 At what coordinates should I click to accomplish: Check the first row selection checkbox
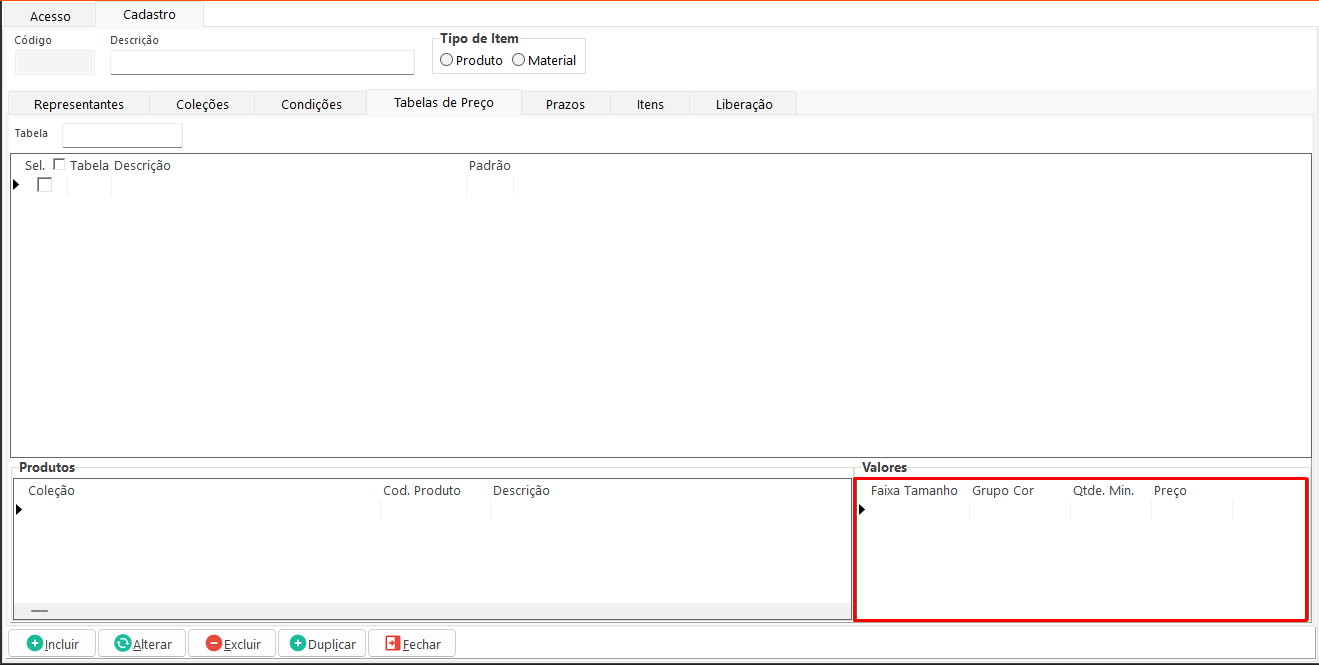coord(45,185)
